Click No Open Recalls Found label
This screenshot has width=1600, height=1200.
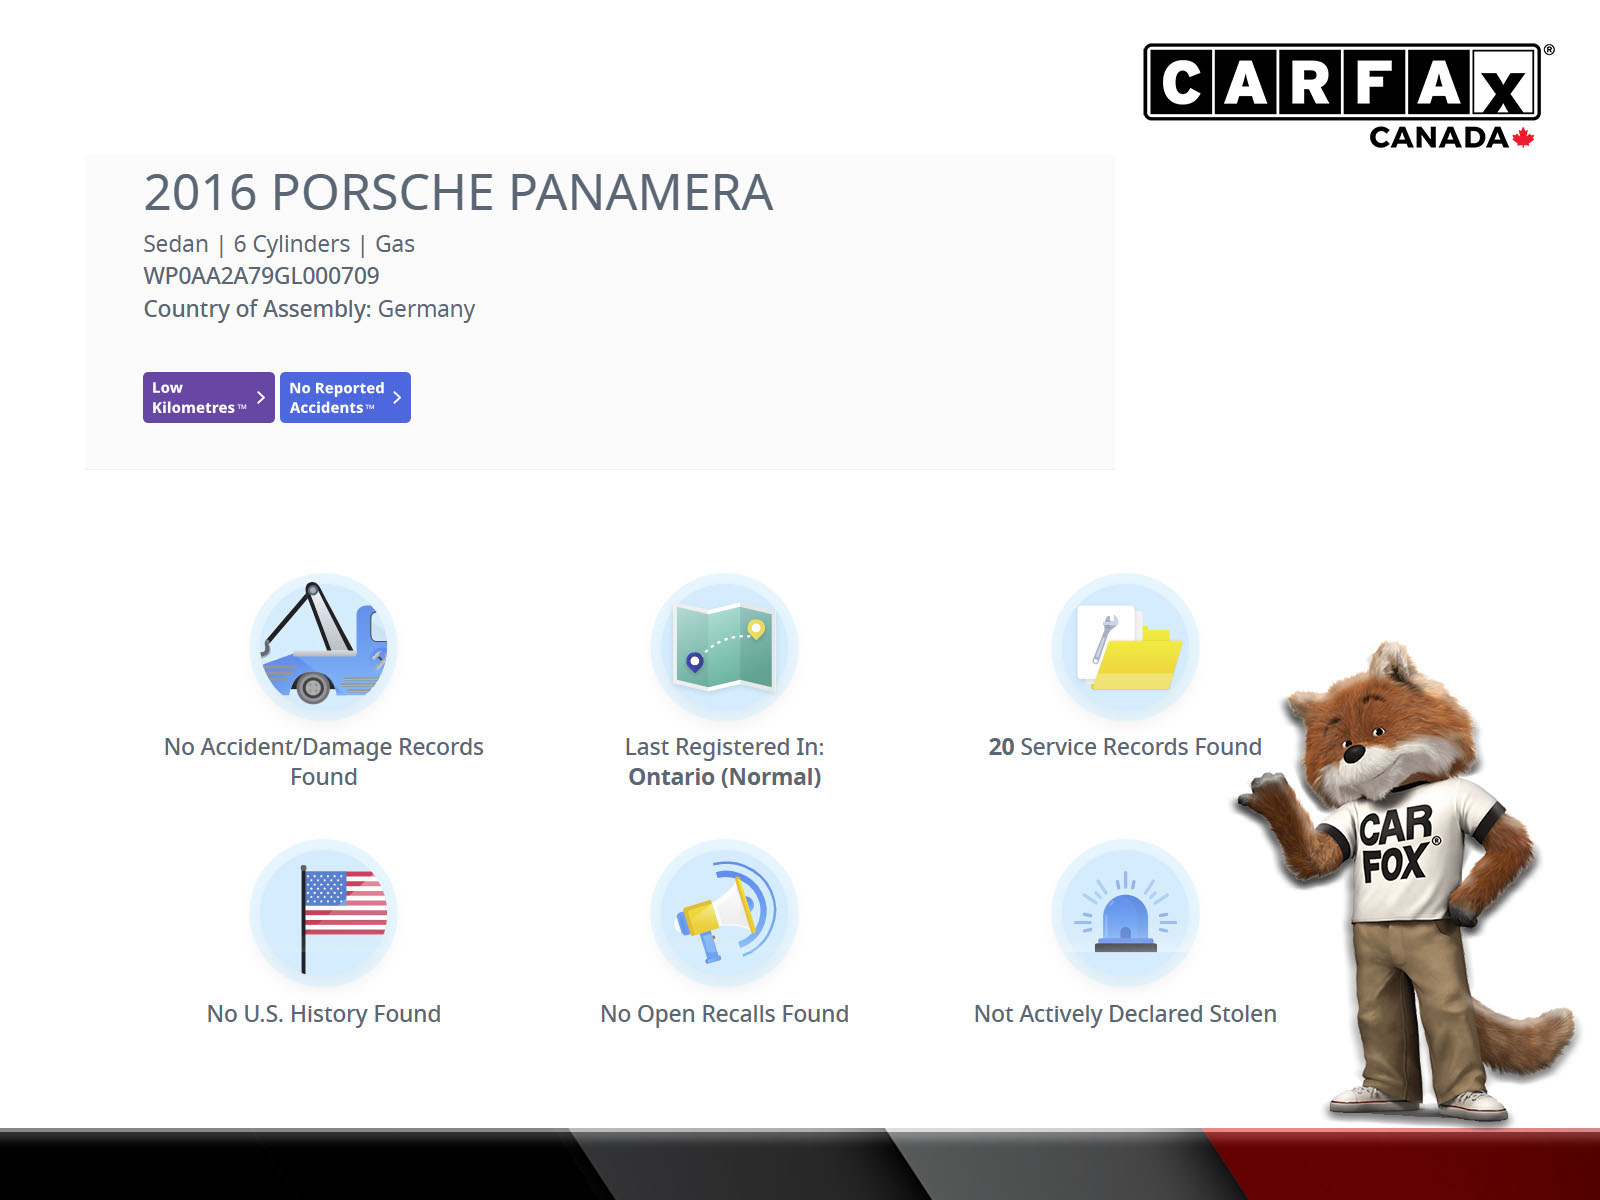tap(724, 1014)
